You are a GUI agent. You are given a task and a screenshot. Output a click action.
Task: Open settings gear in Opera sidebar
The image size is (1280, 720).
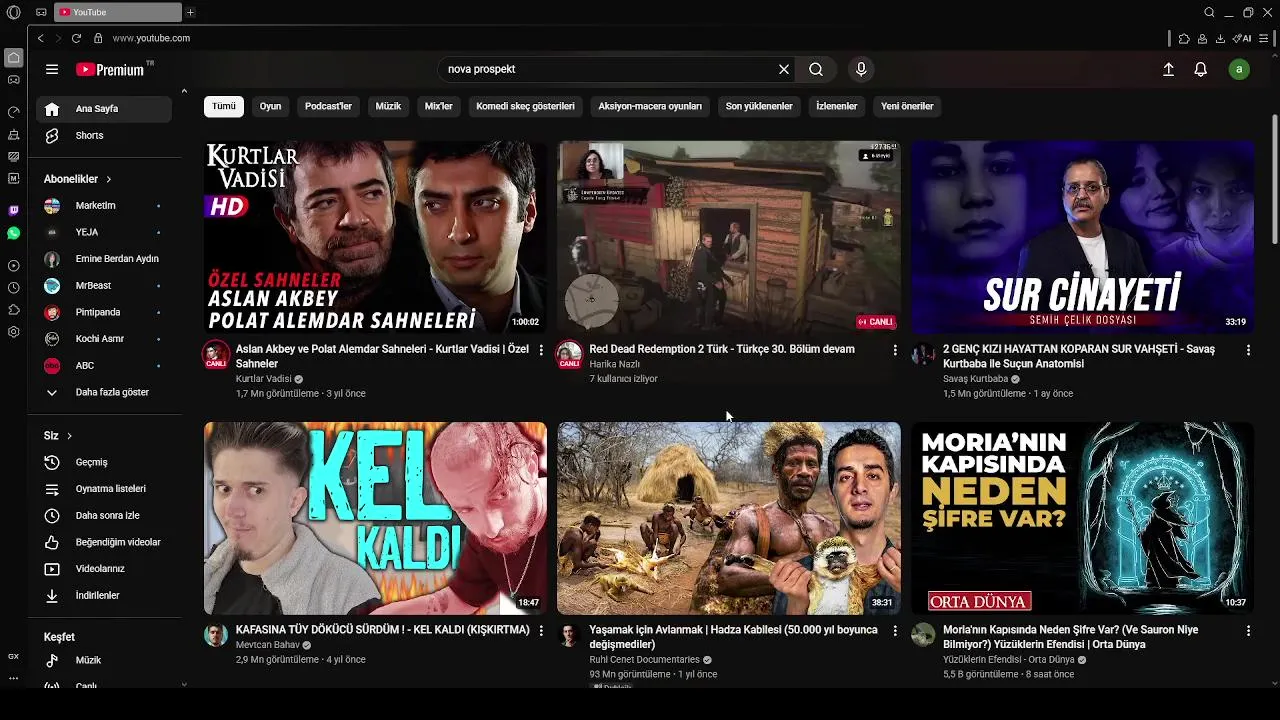(13, 332)
